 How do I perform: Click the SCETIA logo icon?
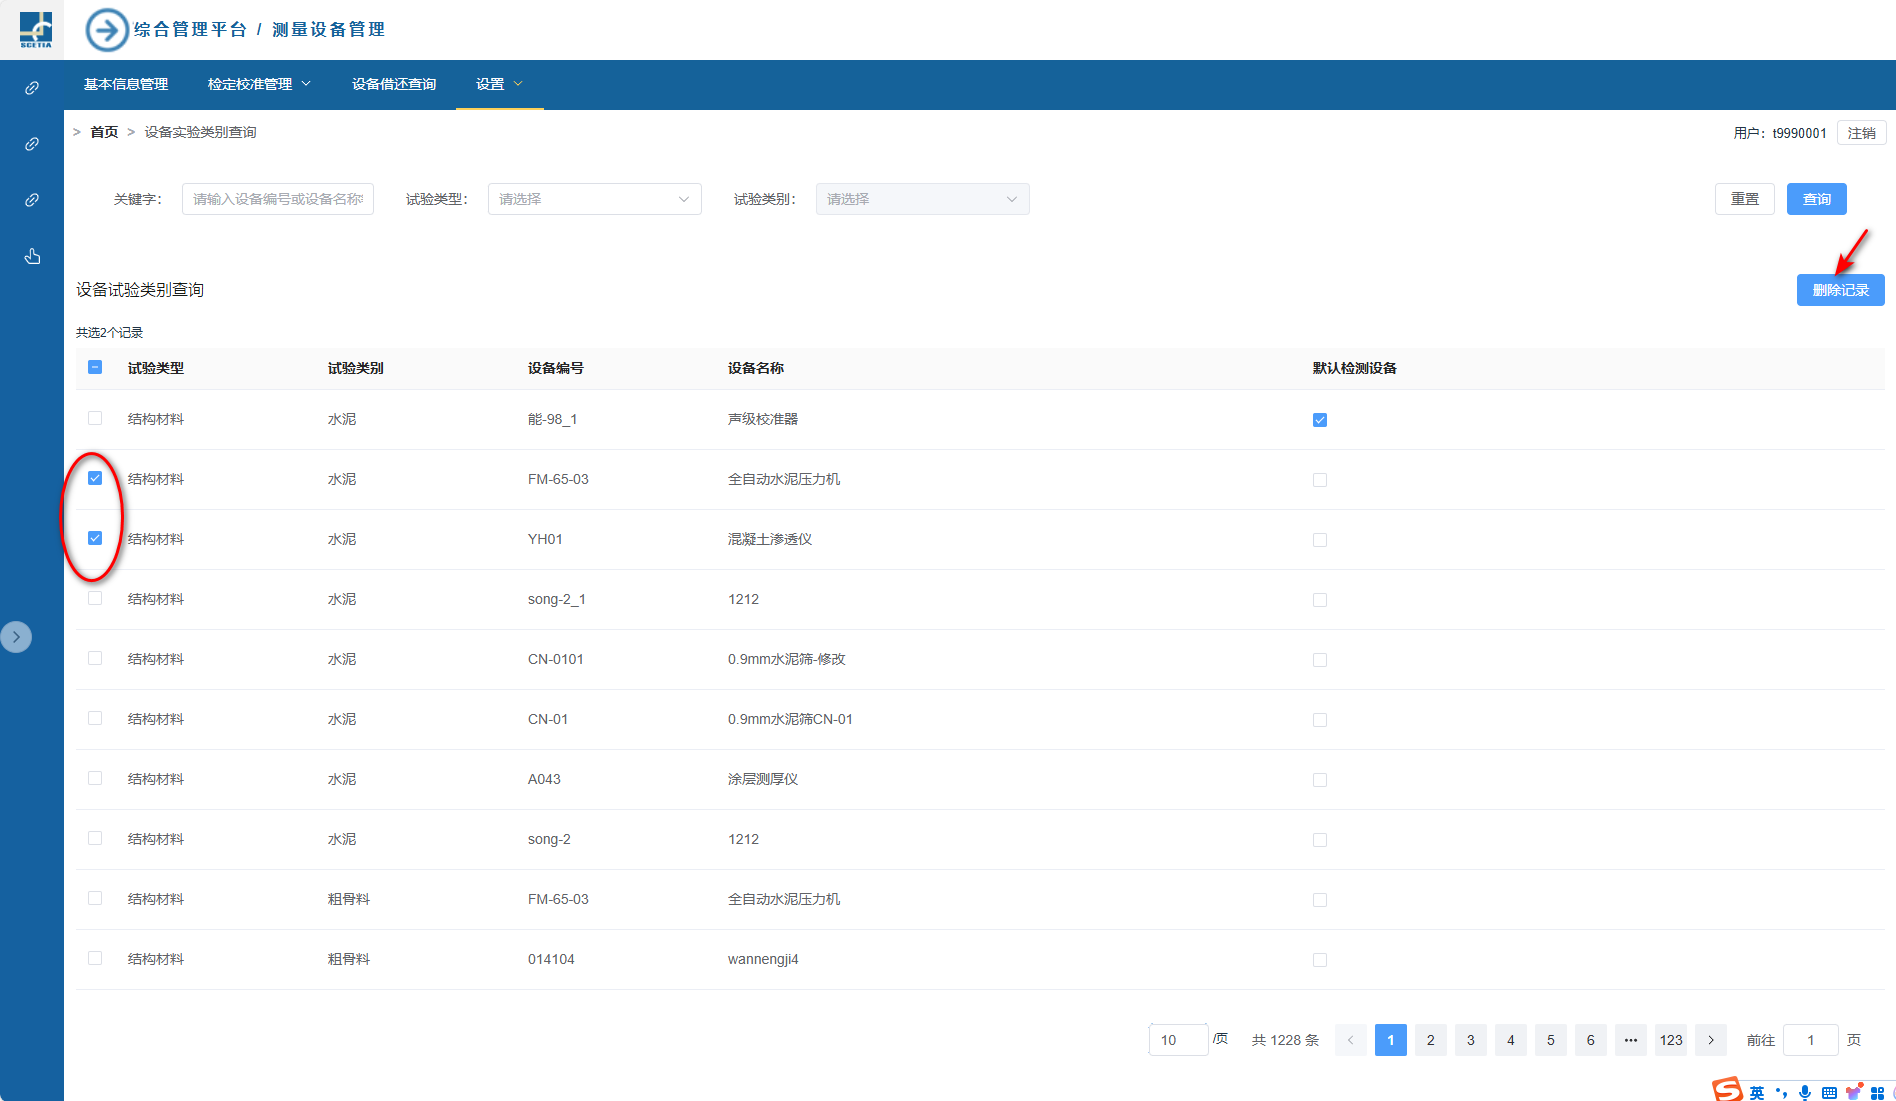point(36,30)
